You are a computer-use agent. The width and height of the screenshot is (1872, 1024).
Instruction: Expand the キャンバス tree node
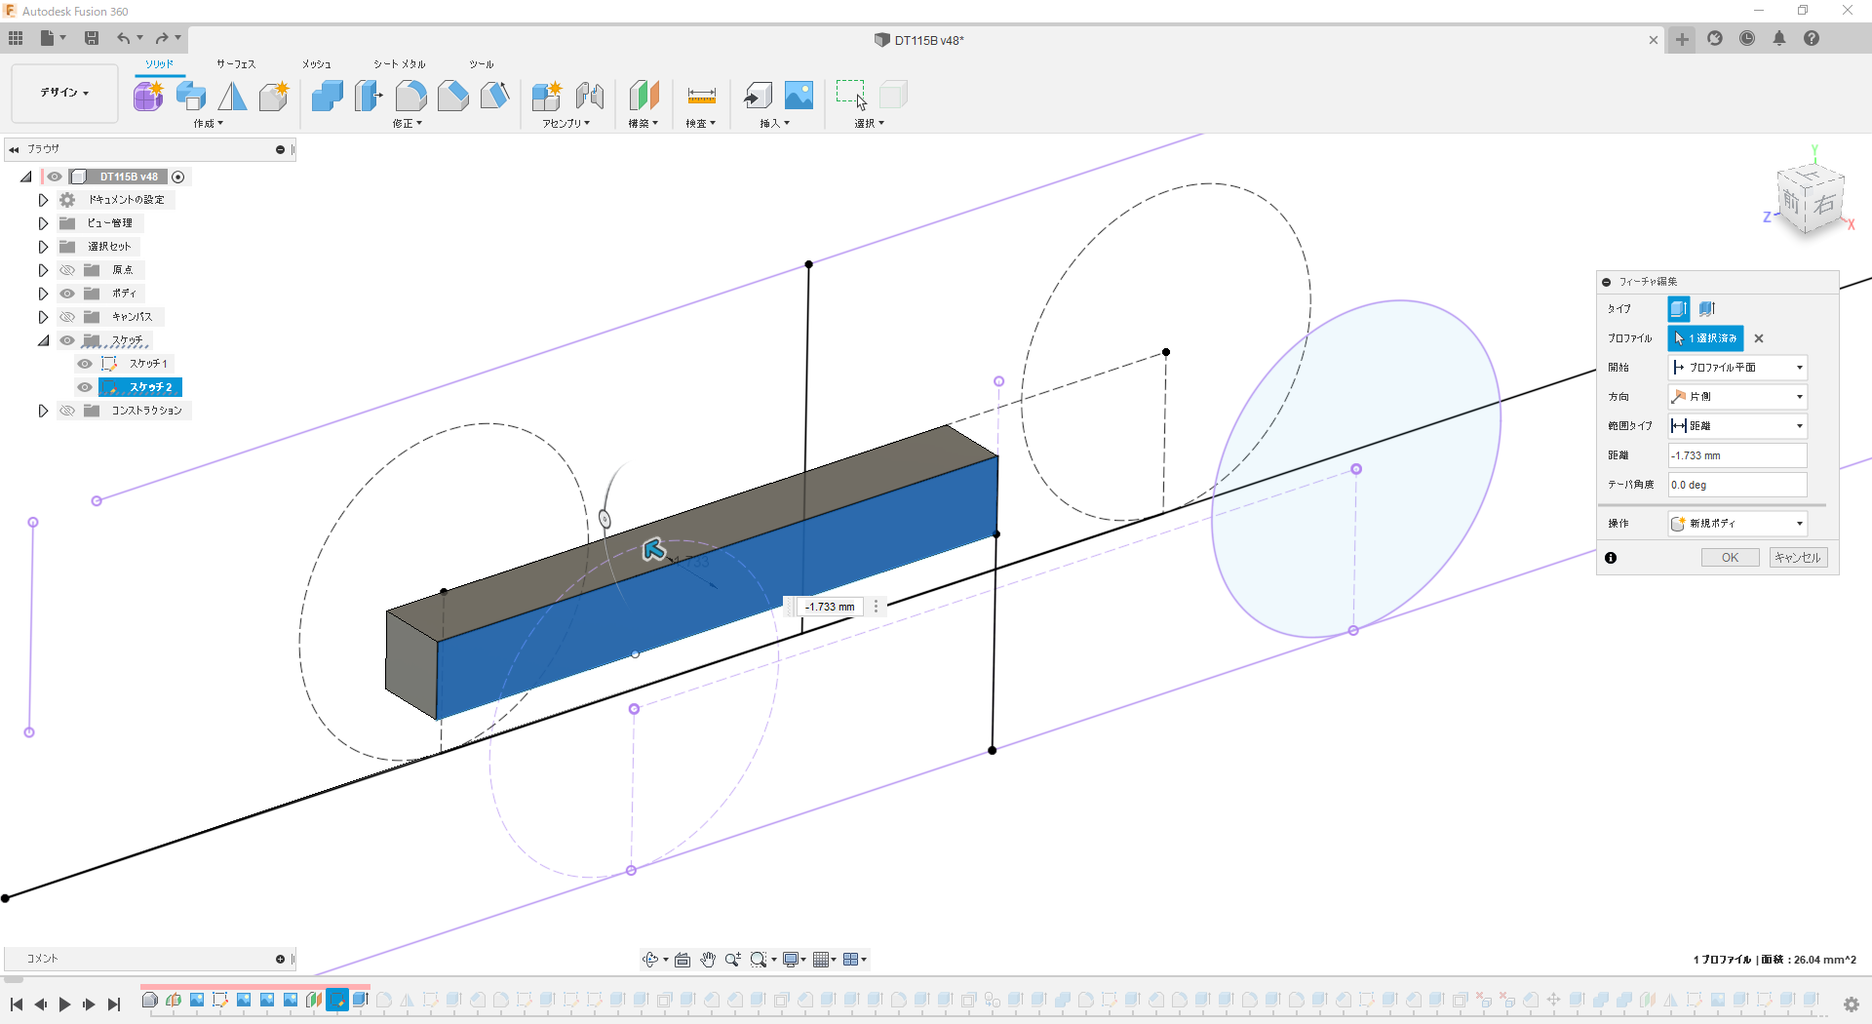coord(43,317)
